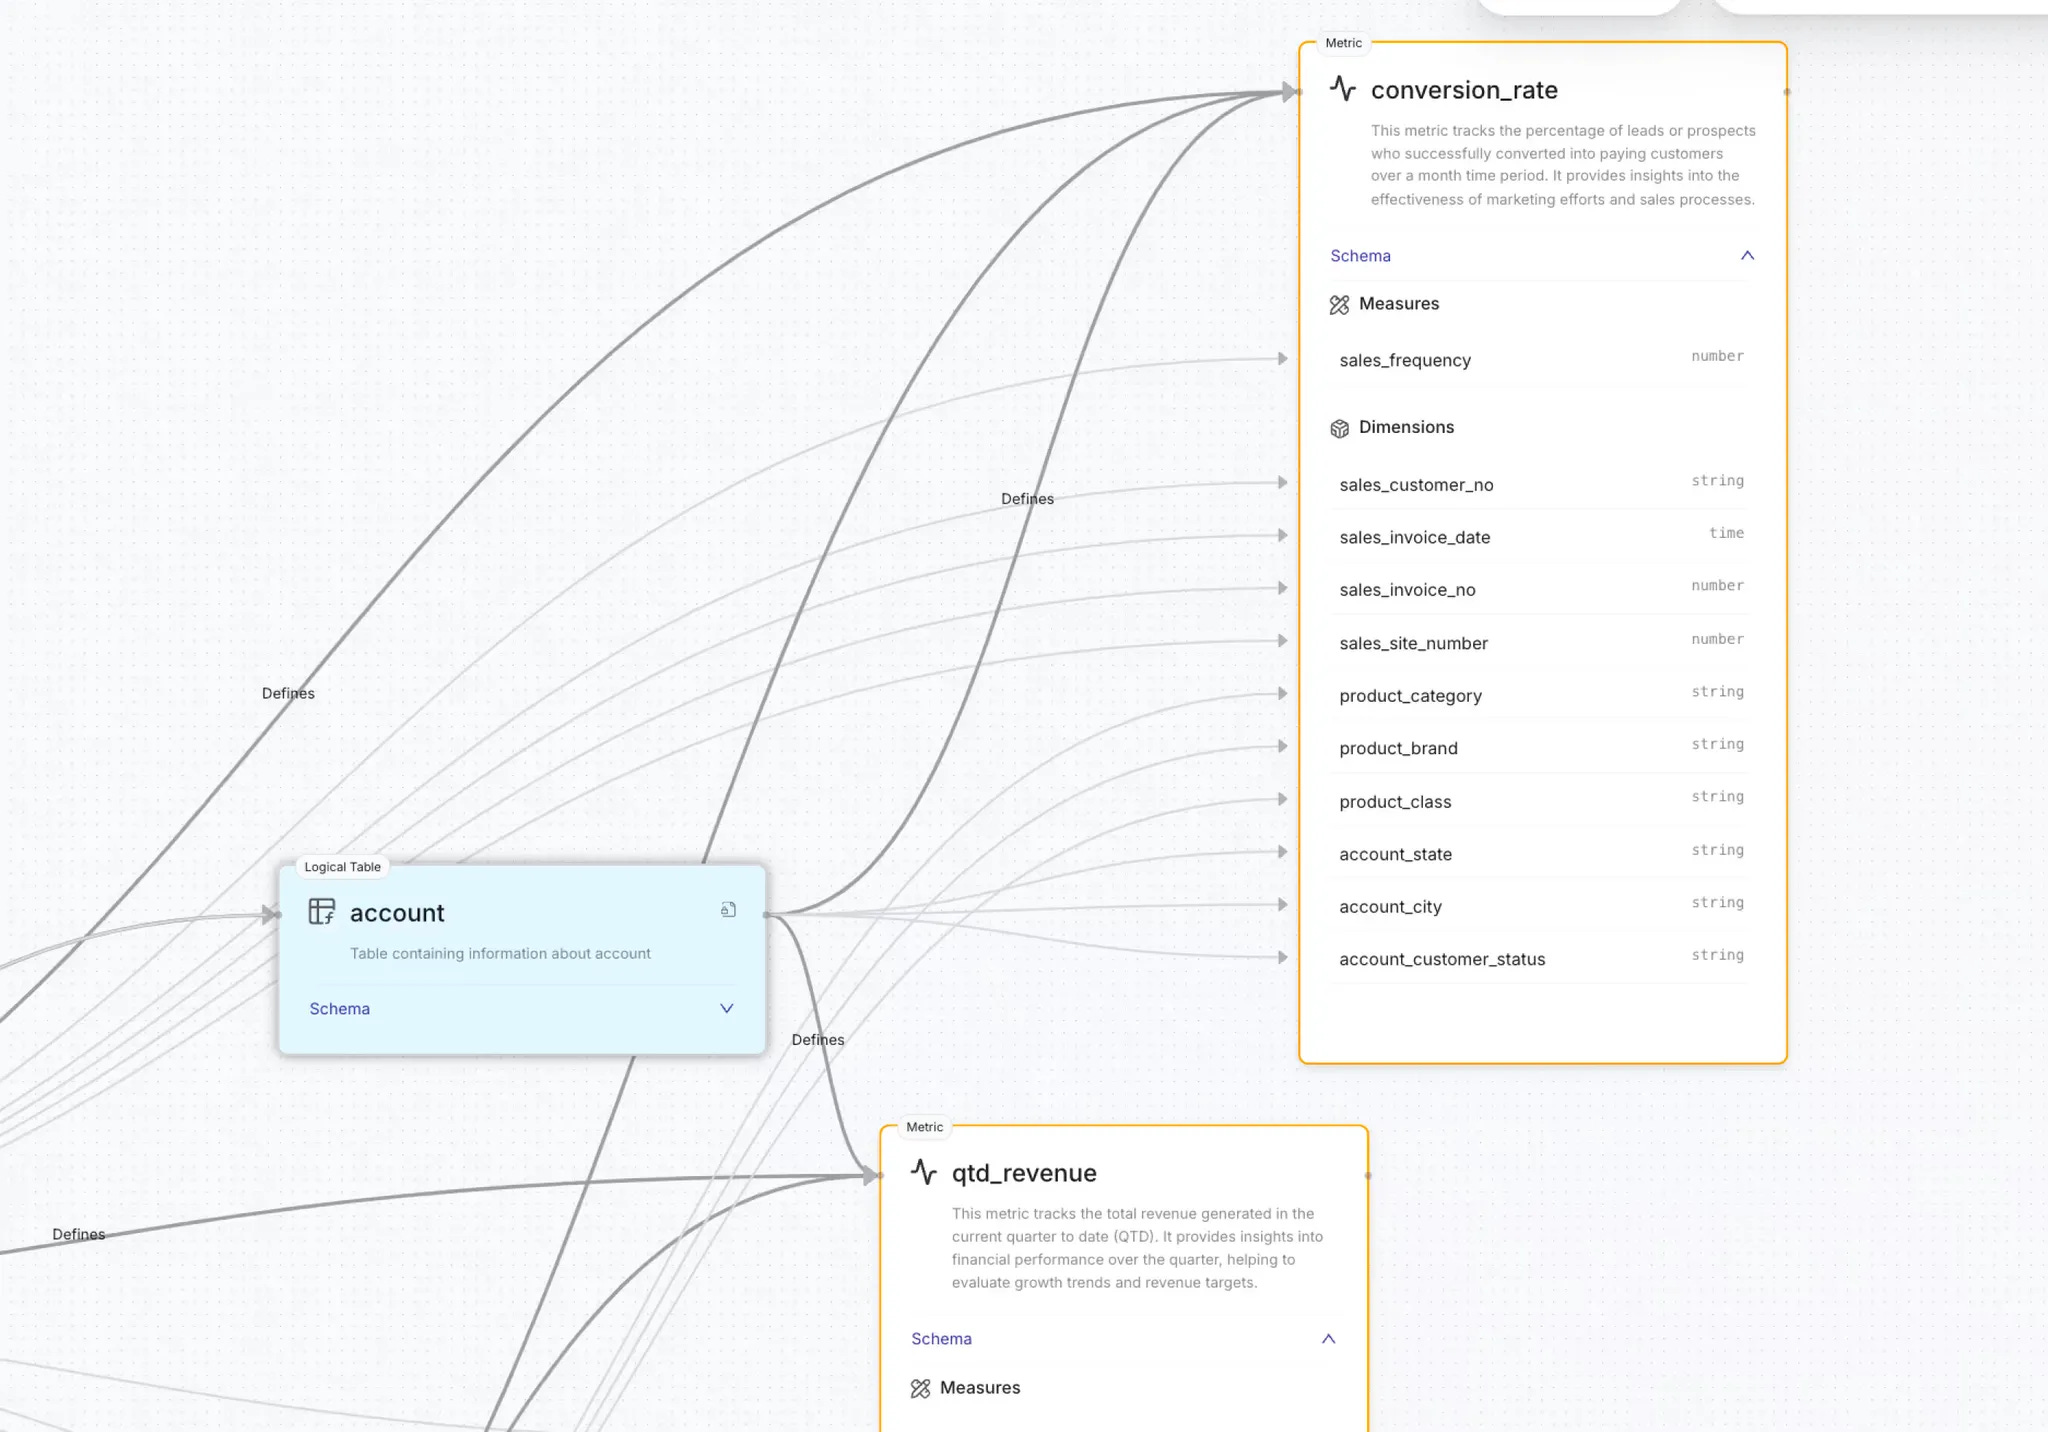The image size is (2048, 1432).
Task: Click the Measures icon in qtd_revenue card
Action: [x=920, y=1388]
